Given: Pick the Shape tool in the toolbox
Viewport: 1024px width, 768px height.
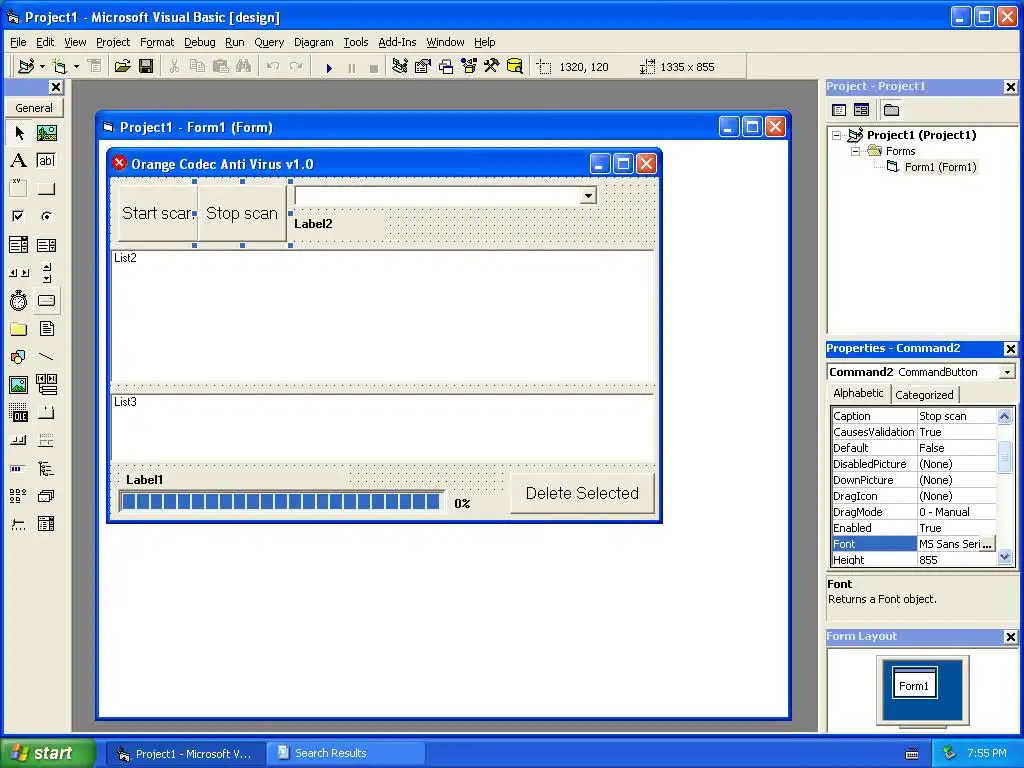Looking at the screenshot, I should point(19,357).
